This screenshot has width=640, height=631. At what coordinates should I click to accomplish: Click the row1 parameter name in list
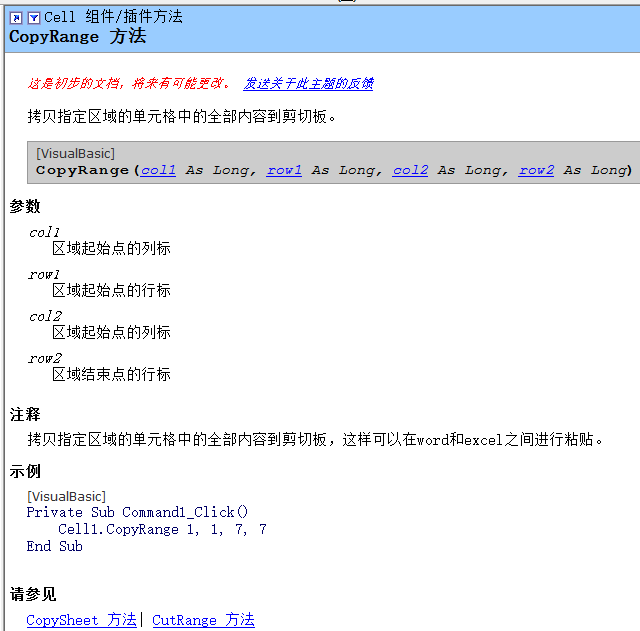click(x=44, y=274)
